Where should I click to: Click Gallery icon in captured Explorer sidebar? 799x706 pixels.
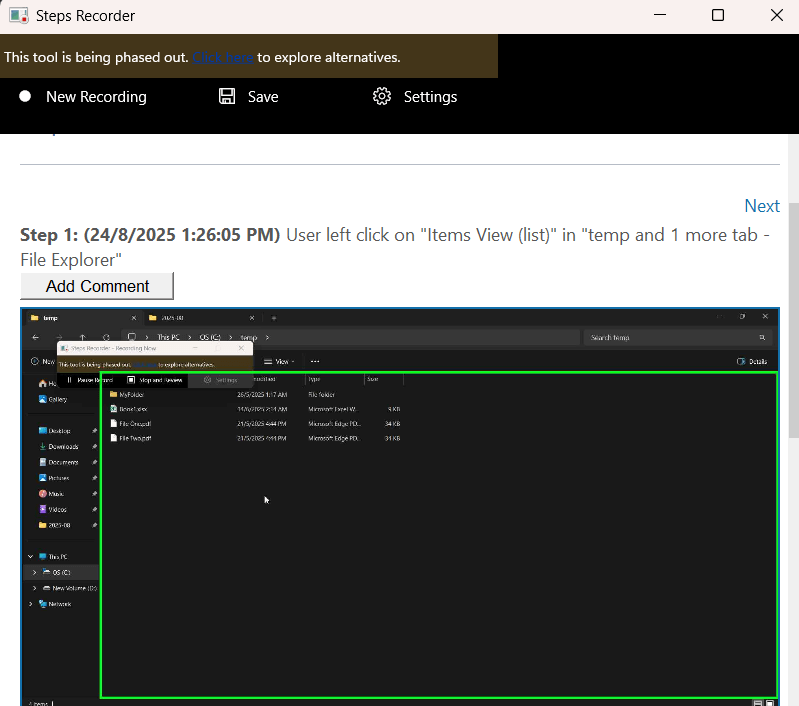click(42, 399)
